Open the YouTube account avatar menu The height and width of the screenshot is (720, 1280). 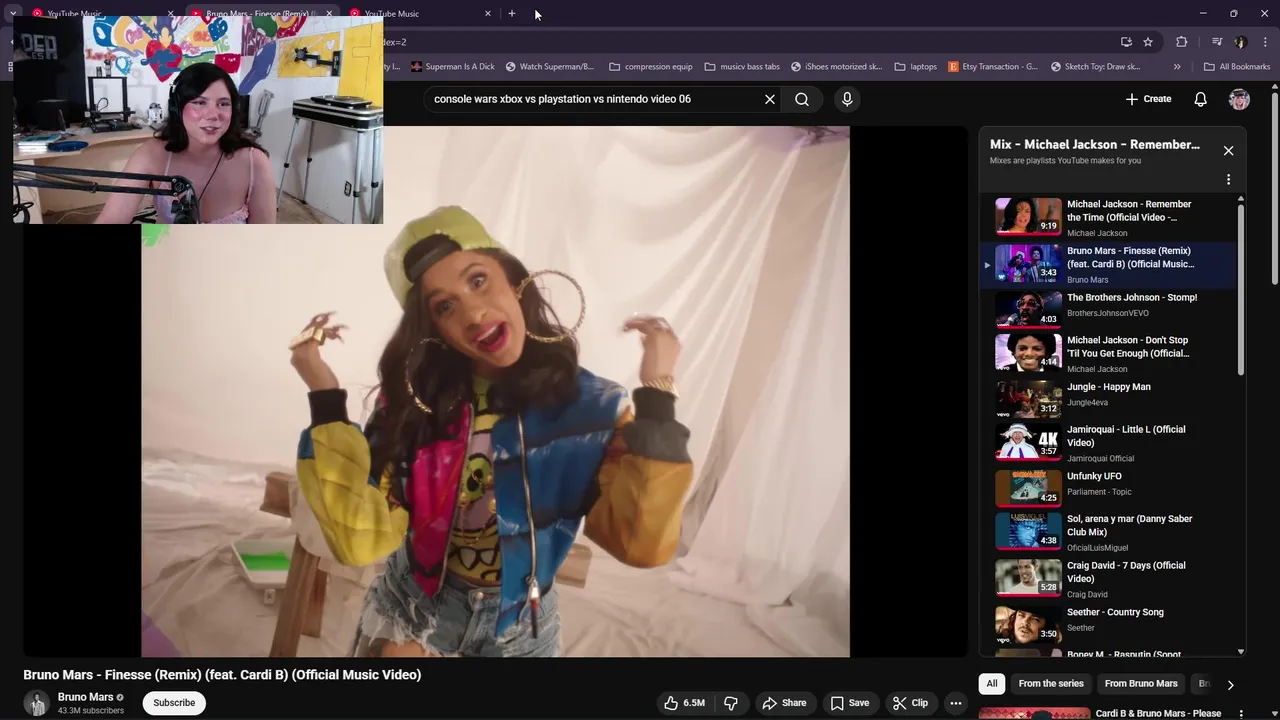(1239, 99)
